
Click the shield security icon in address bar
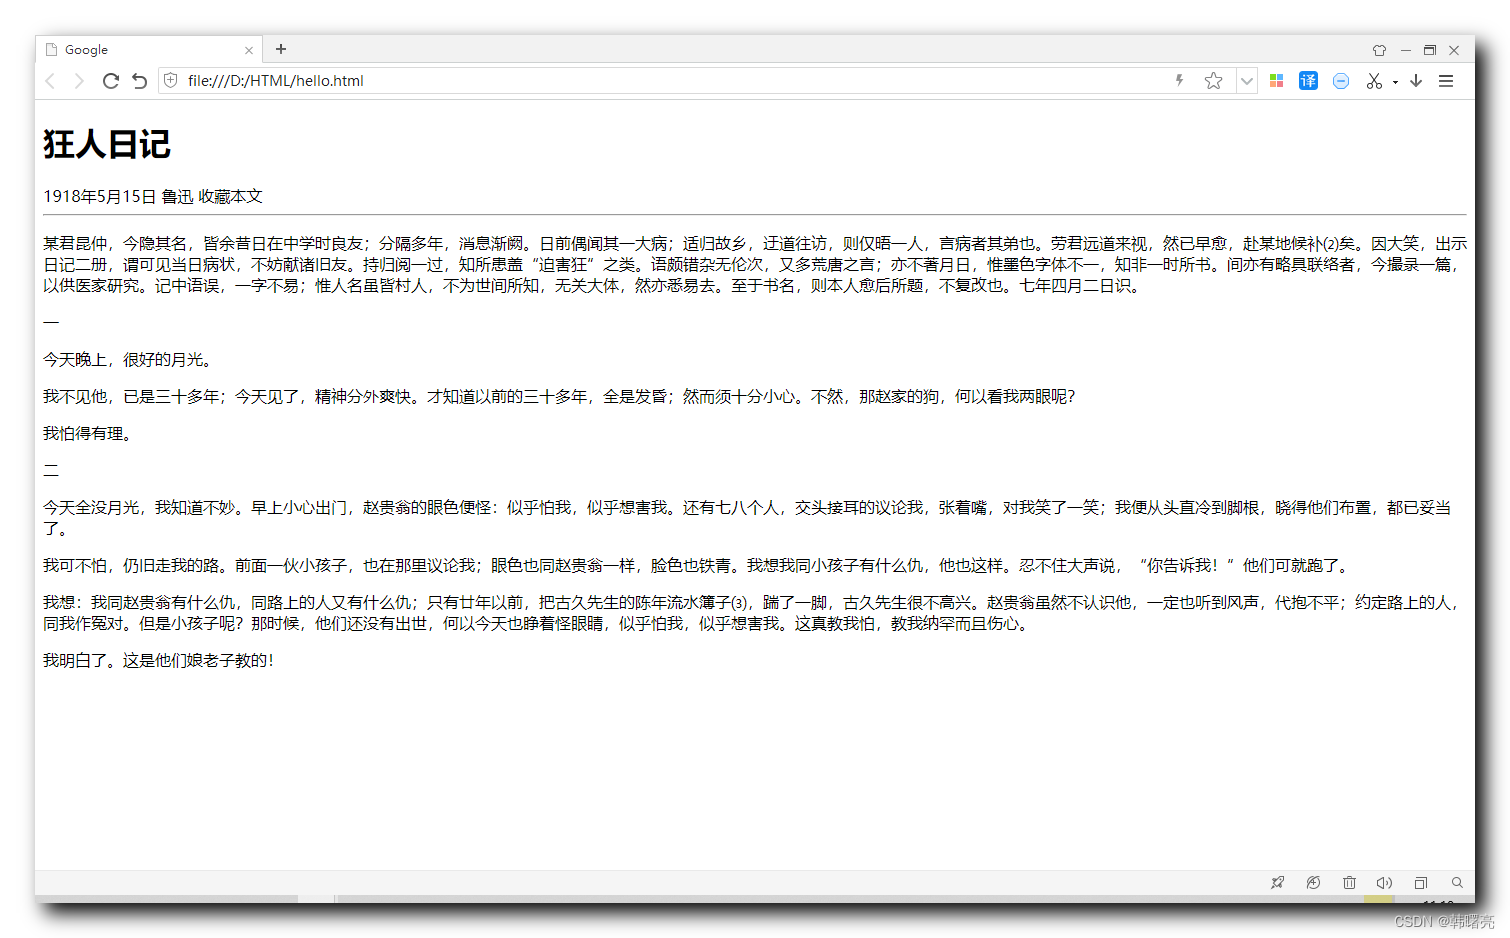click(x=171, y=80)
